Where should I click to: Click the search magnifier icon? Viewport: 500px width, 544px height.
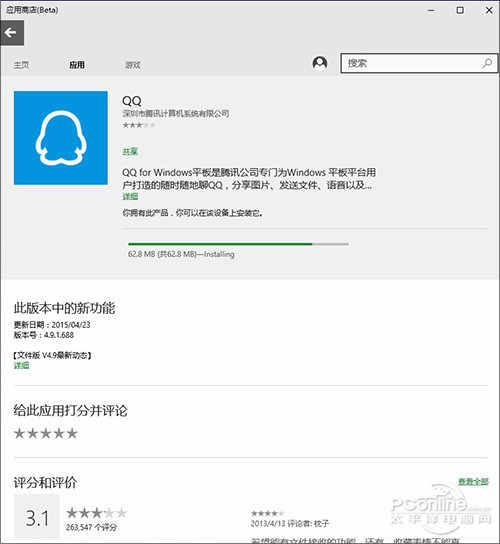487,63
